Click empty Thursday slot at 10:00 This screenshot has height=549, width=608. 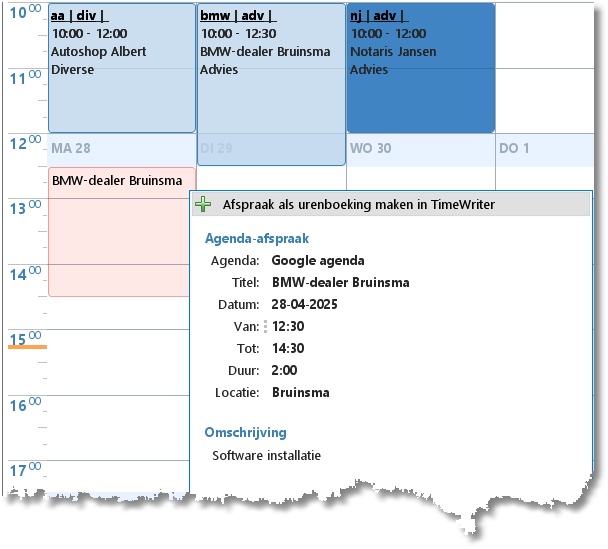[x=544, y=36]
